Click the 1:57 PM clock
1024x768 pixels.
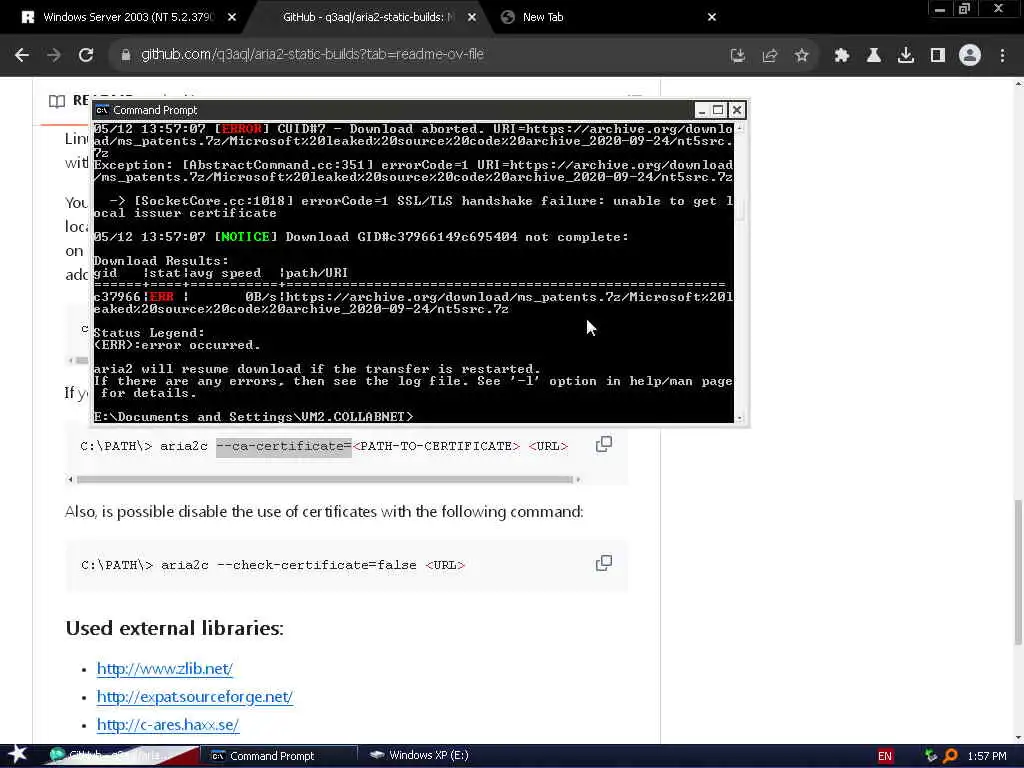[987, 756]
